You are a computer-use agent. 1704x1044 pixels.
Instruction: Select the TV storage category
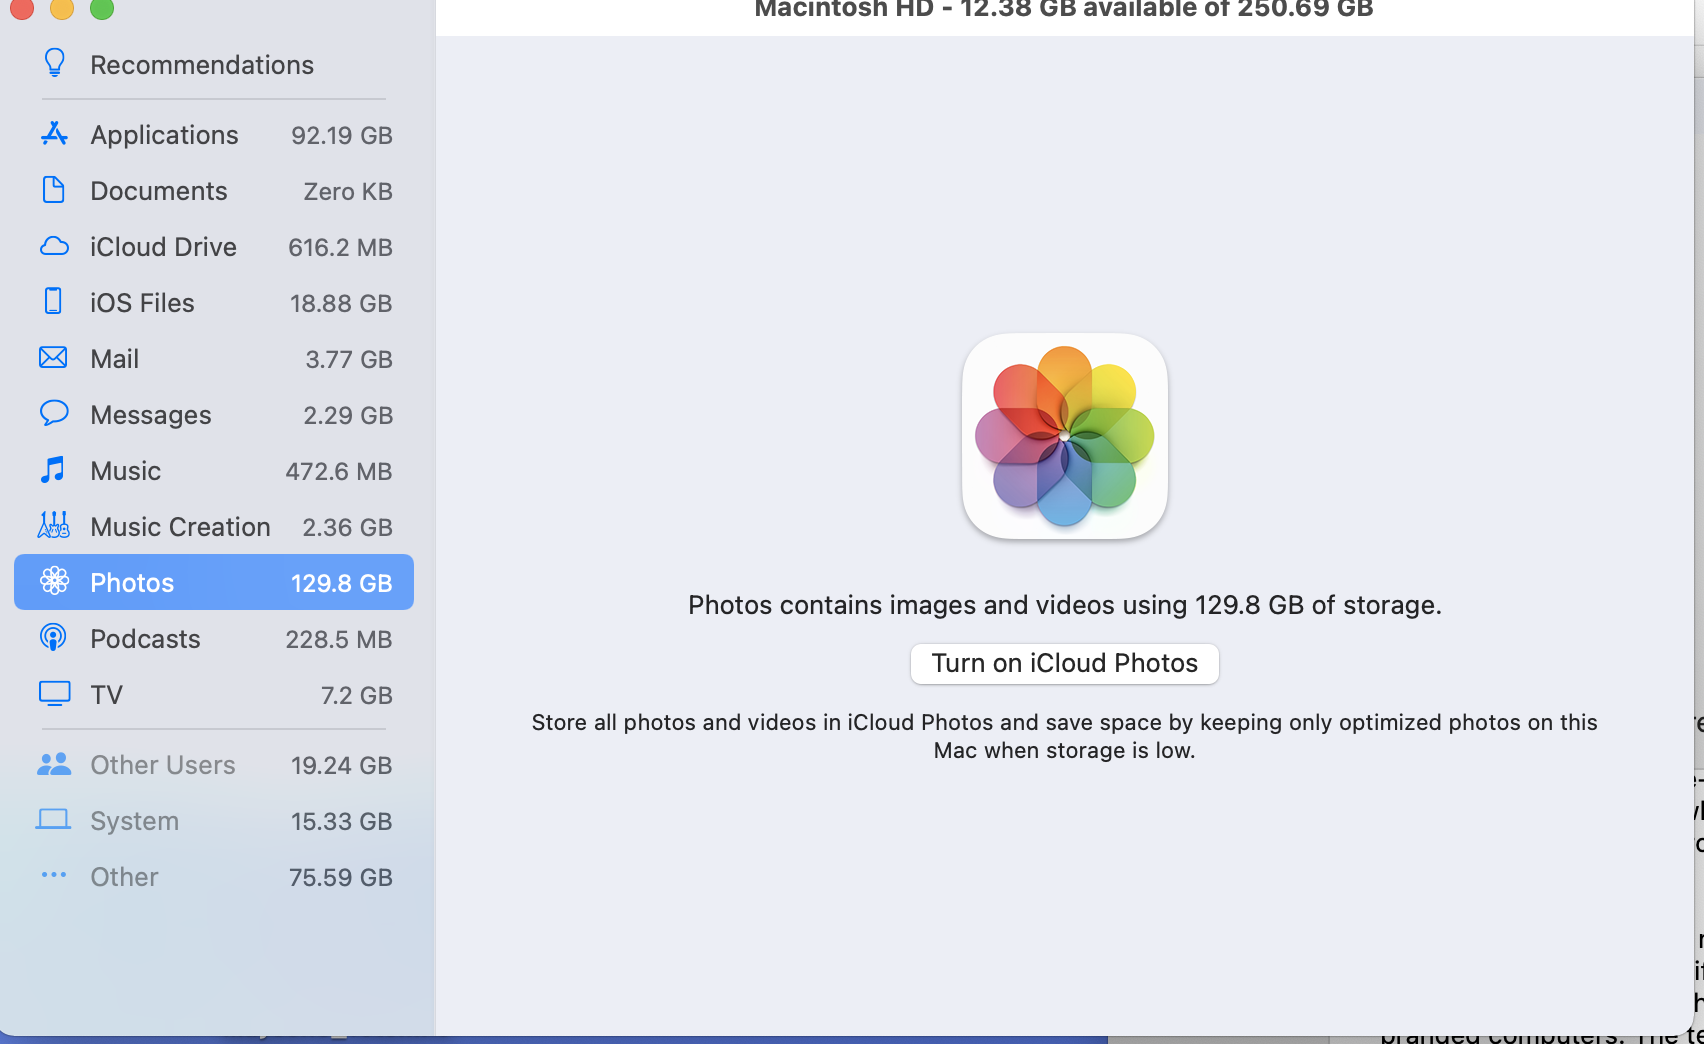[x=214, y=694]
